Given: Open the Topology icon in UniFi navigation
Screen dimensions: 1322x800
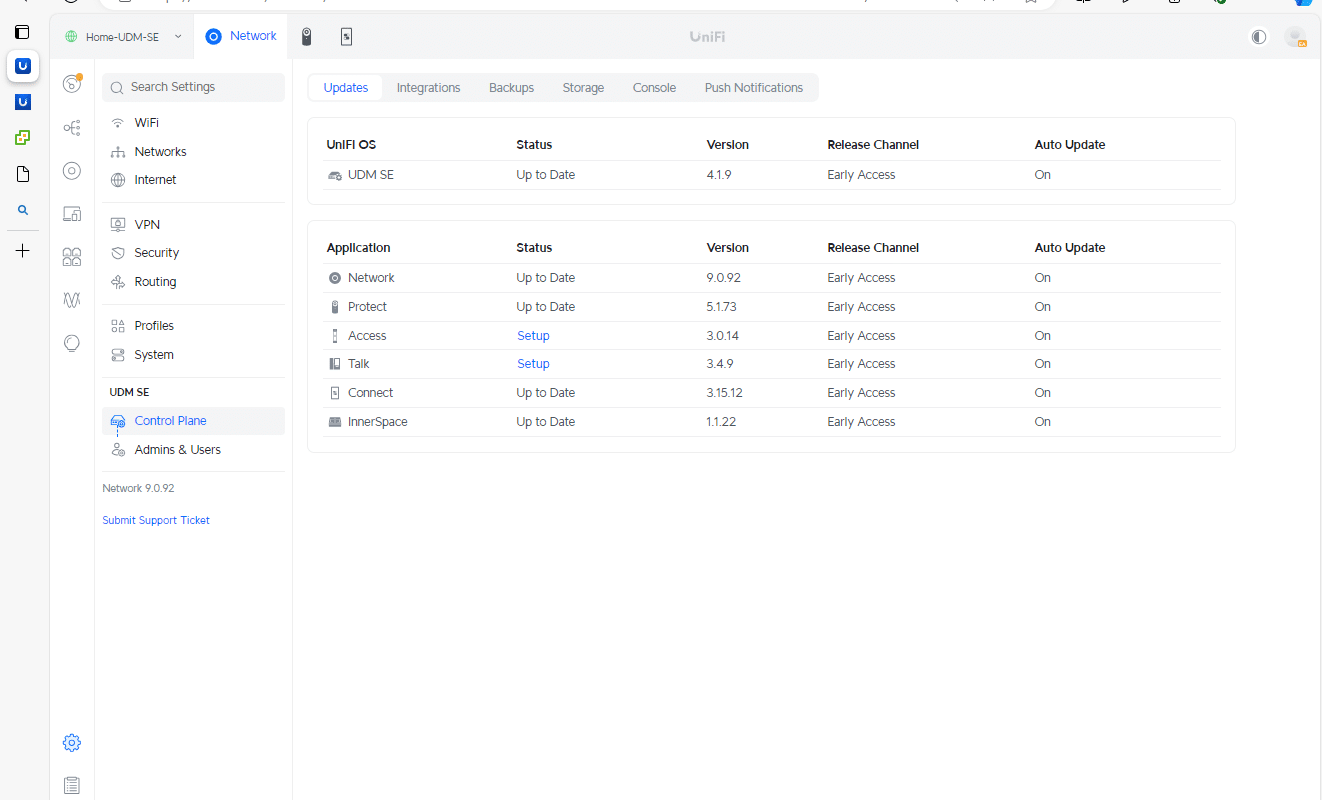Looking at the screenshot, I should [72, 128].
